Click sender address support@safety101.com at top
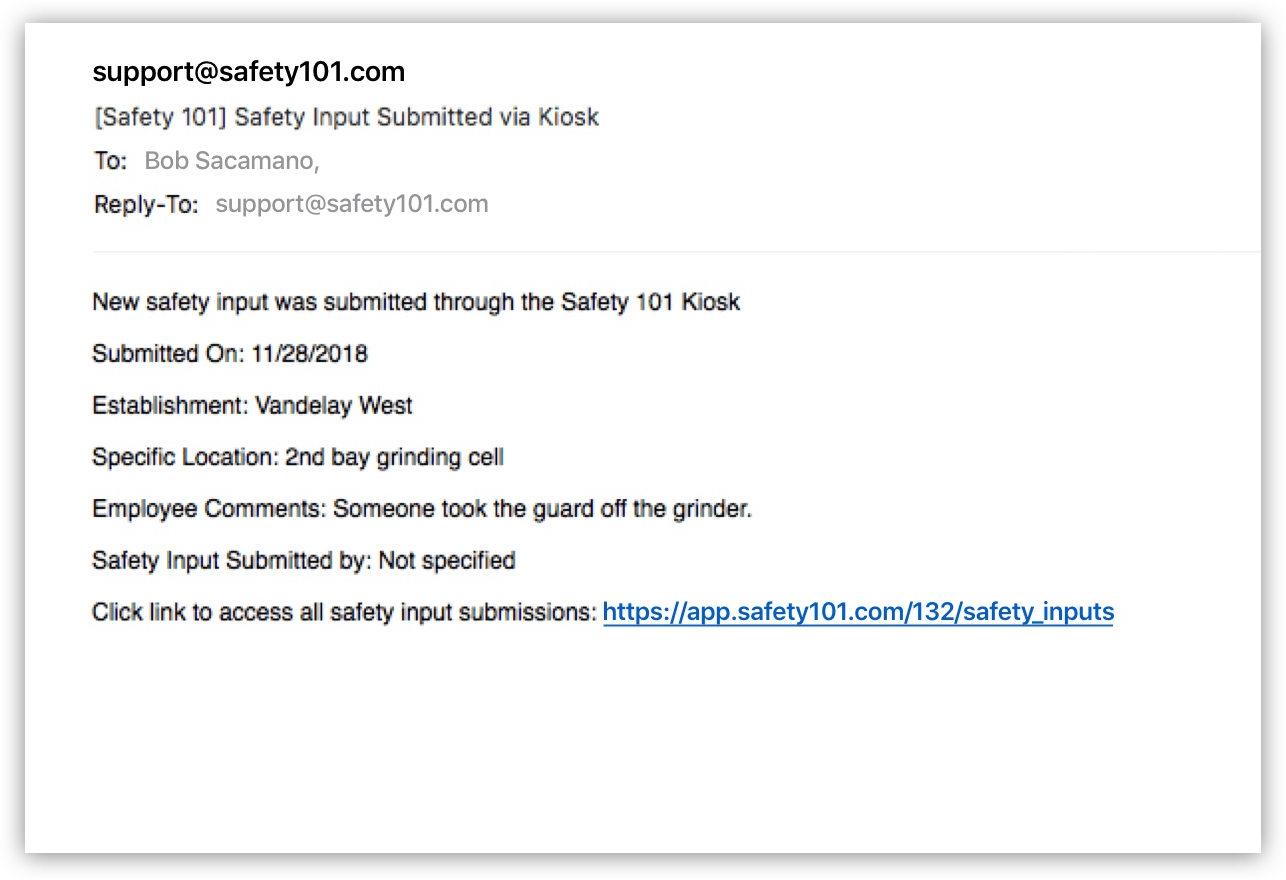 point(249,72)
